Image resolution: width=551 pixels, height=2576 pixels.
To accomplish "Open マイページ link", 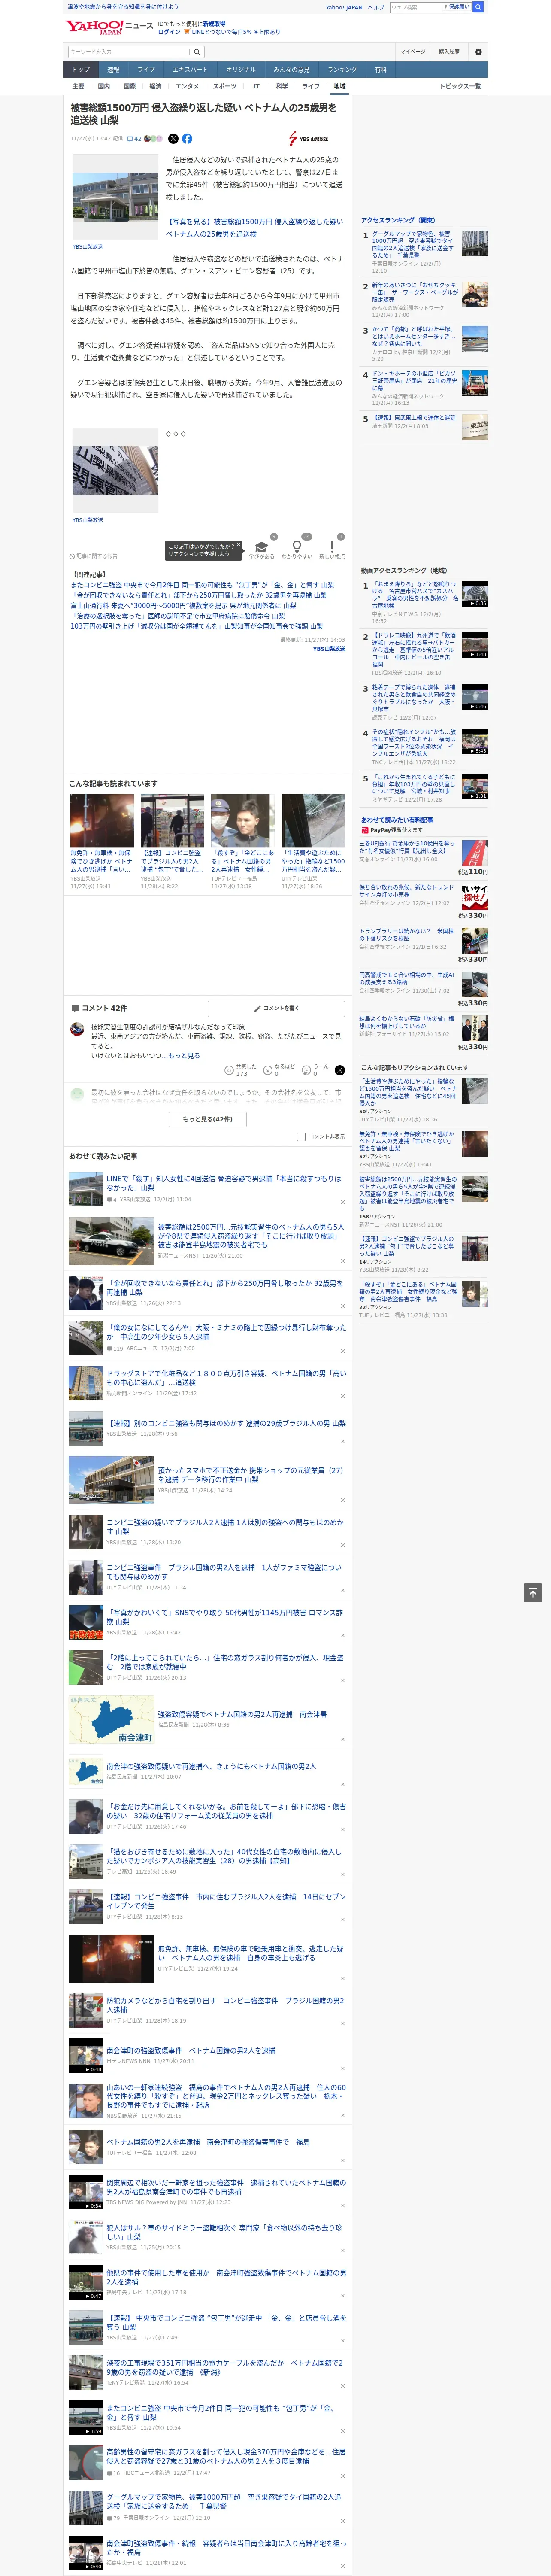I will (x=413, y=52).
